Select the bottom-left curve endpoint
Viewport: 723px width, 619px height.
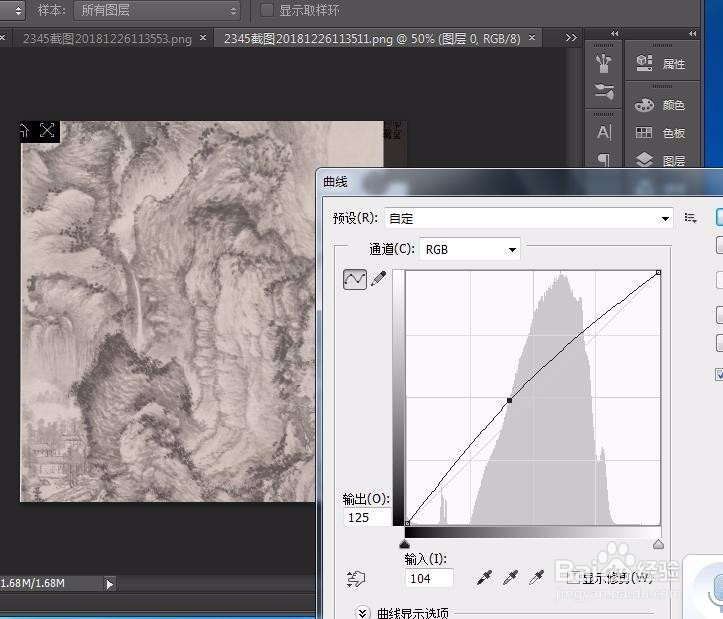407,523
